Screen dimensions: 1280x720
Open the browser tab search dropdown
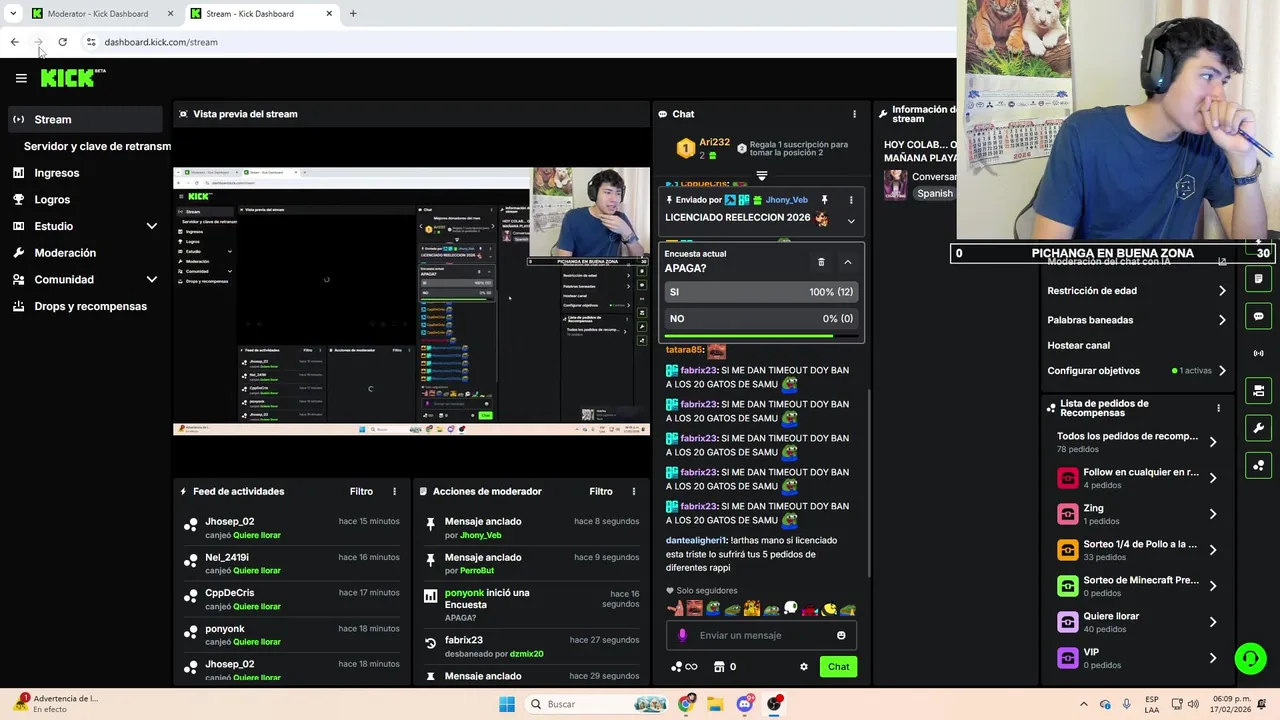[x=13, y=13]
